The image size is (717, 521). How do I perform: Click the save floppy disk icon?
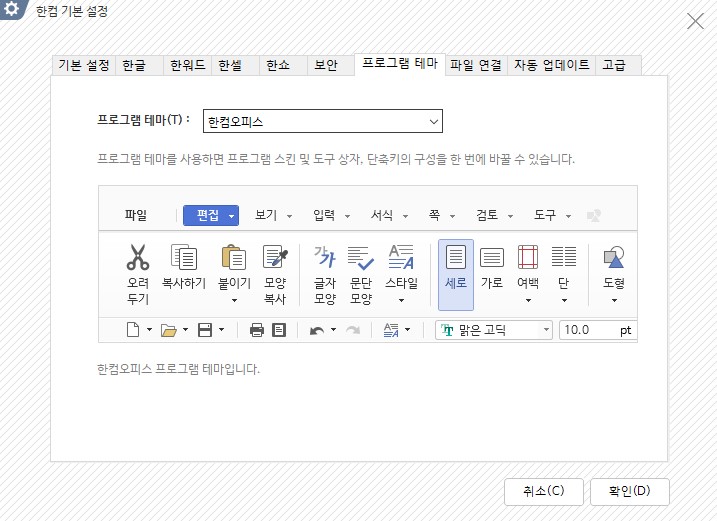click(205, 330)
